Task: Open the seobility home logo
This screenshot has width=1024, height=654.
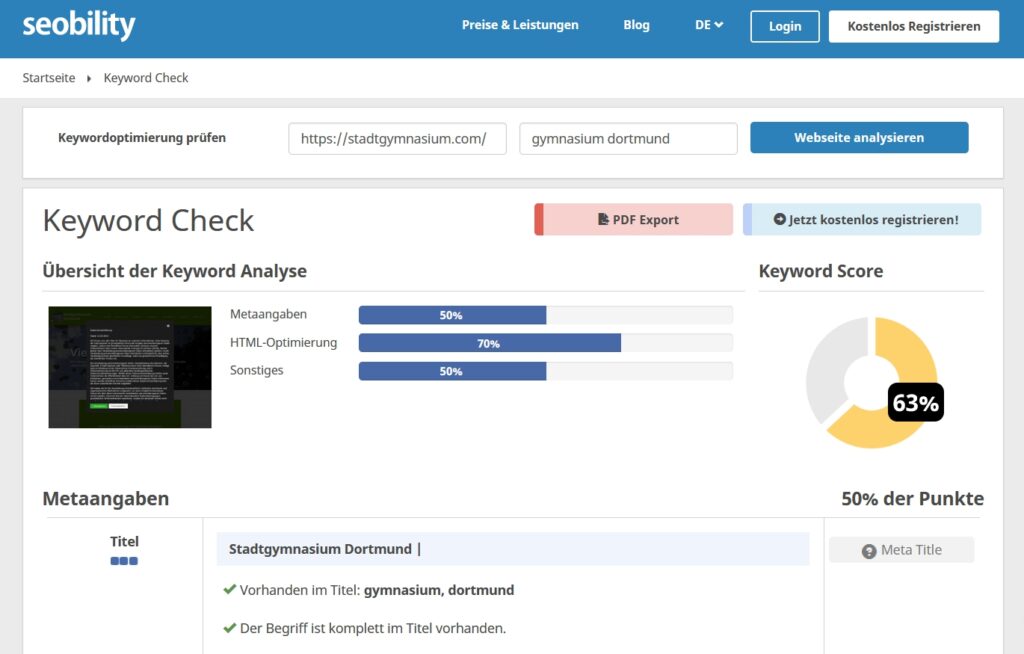Action: [x=79, y=25]
